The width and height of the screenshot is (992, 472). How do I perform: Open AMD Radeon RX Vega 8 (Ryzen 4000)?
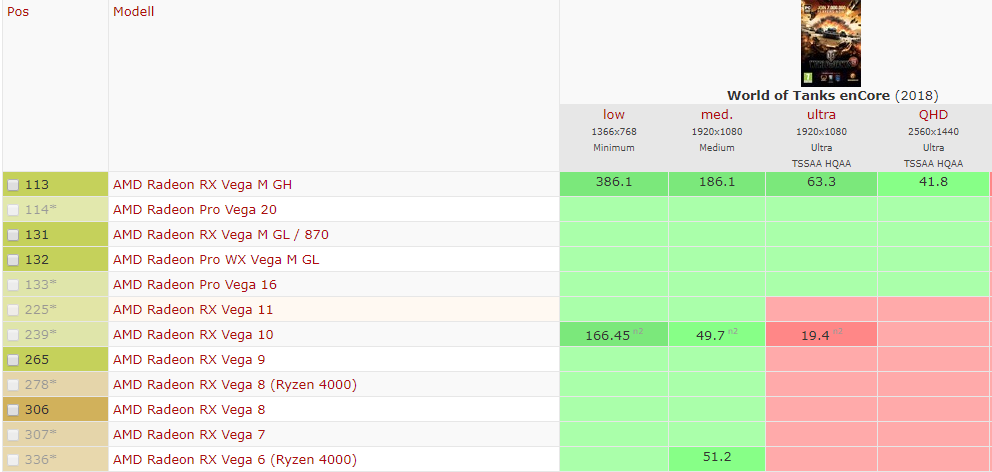coord(235,385)
